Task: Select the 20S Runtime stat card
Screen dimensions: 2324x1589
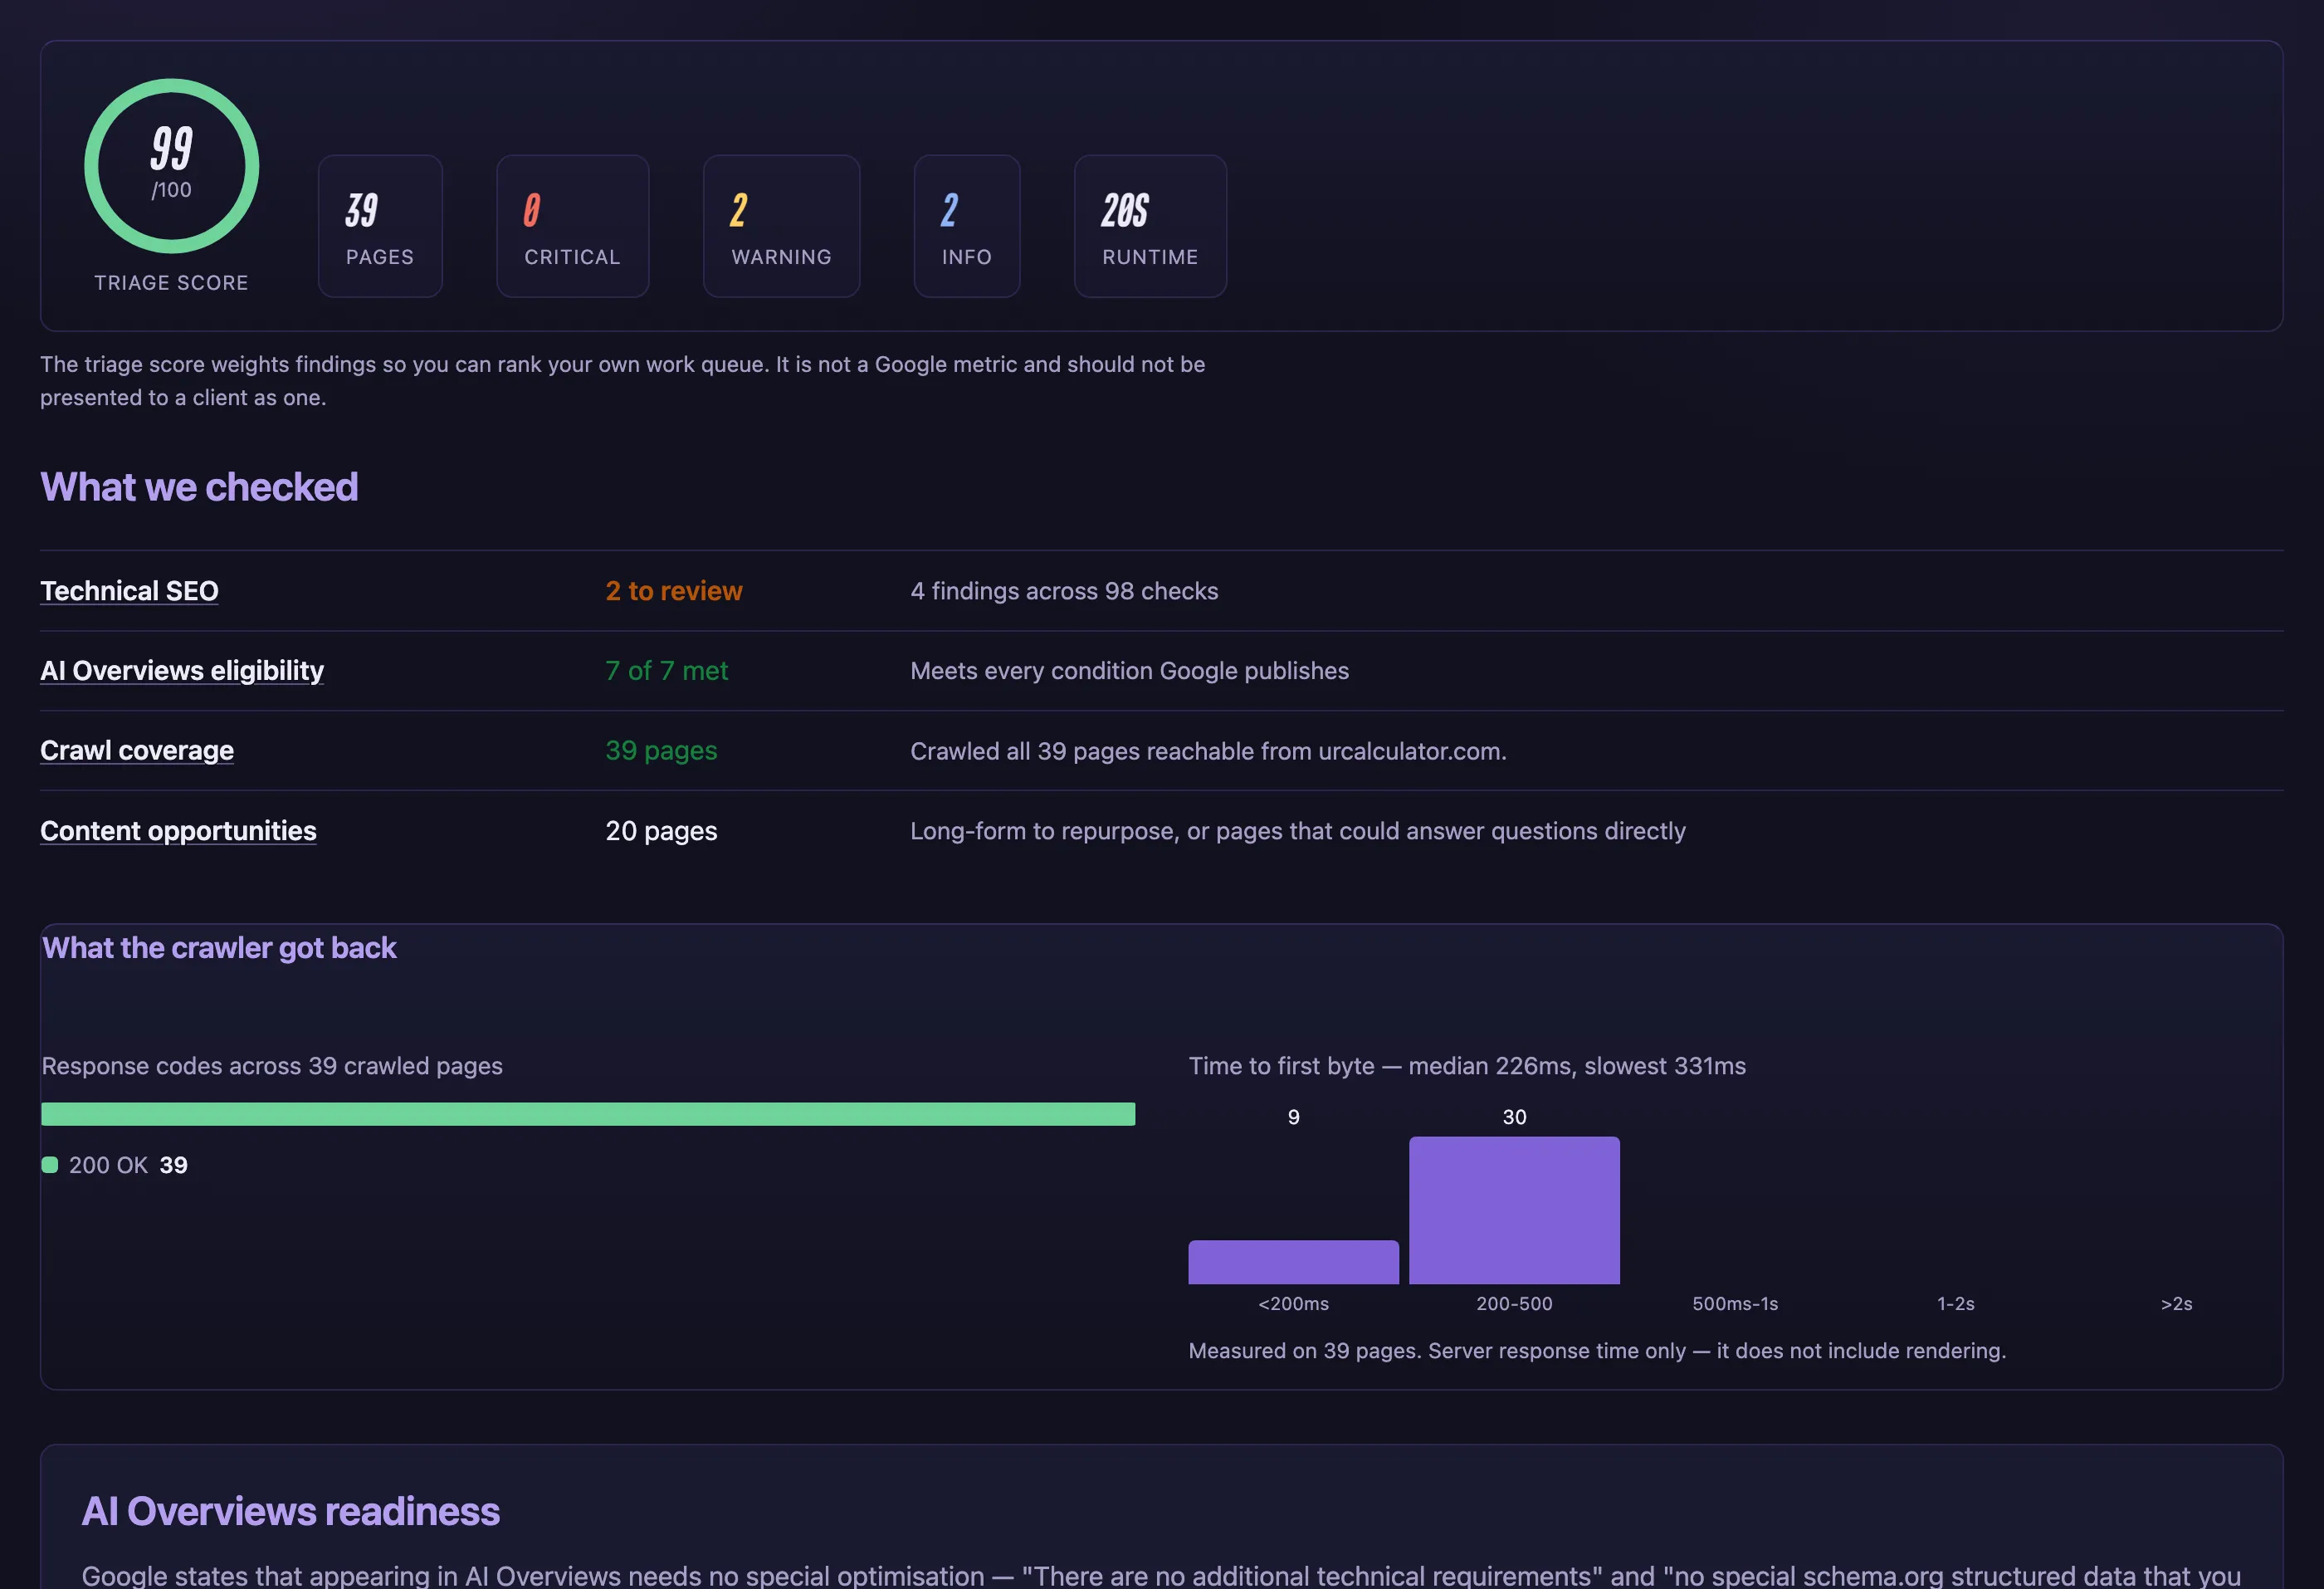Action: coord(1150,226)
